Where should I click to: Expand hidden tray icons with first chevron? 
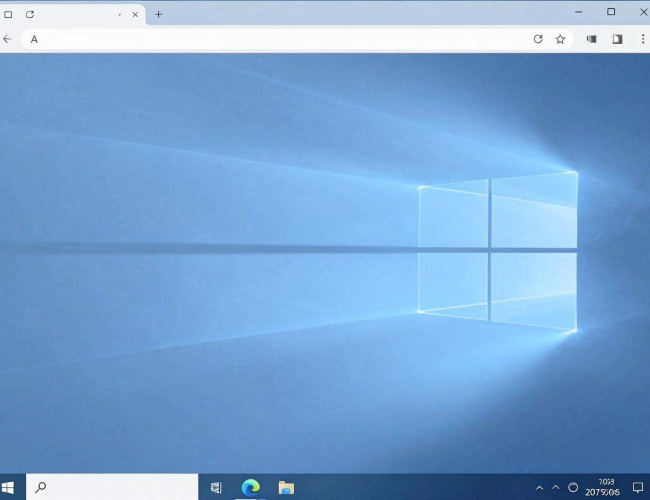click(539, 488)
